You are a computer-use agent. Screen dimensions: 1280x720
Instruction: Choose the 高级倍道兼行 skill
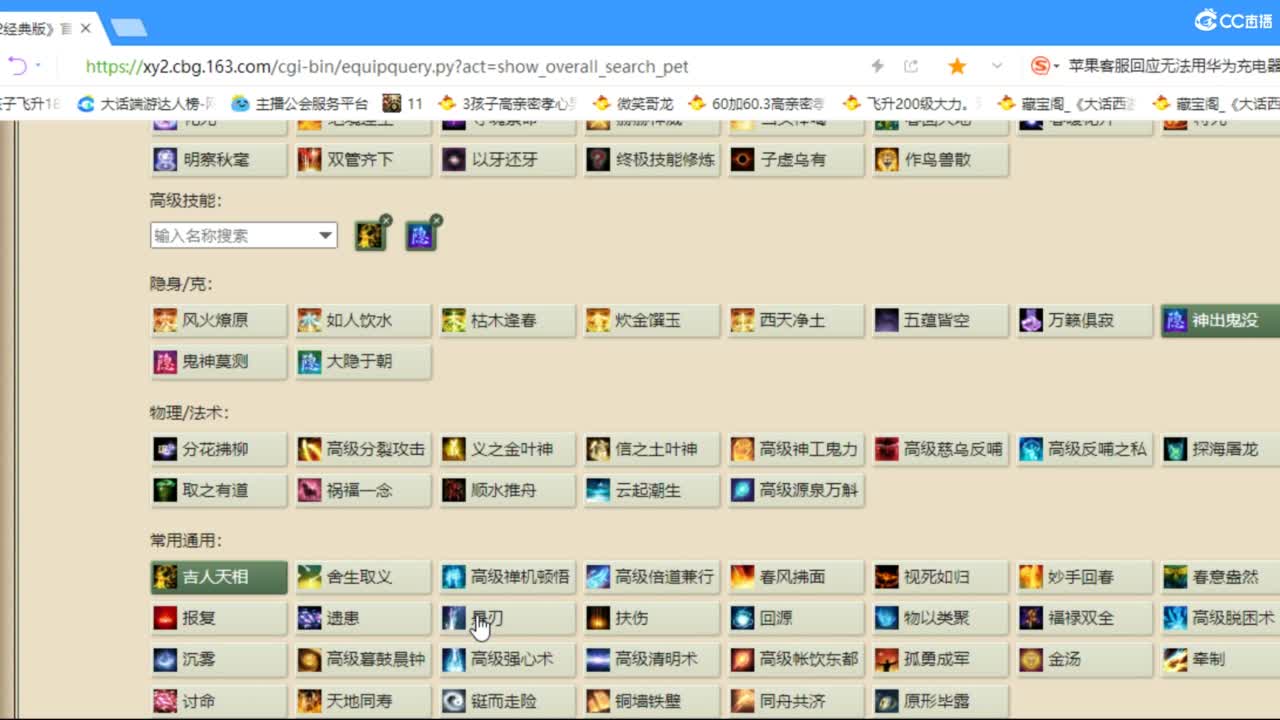[652, 577]
